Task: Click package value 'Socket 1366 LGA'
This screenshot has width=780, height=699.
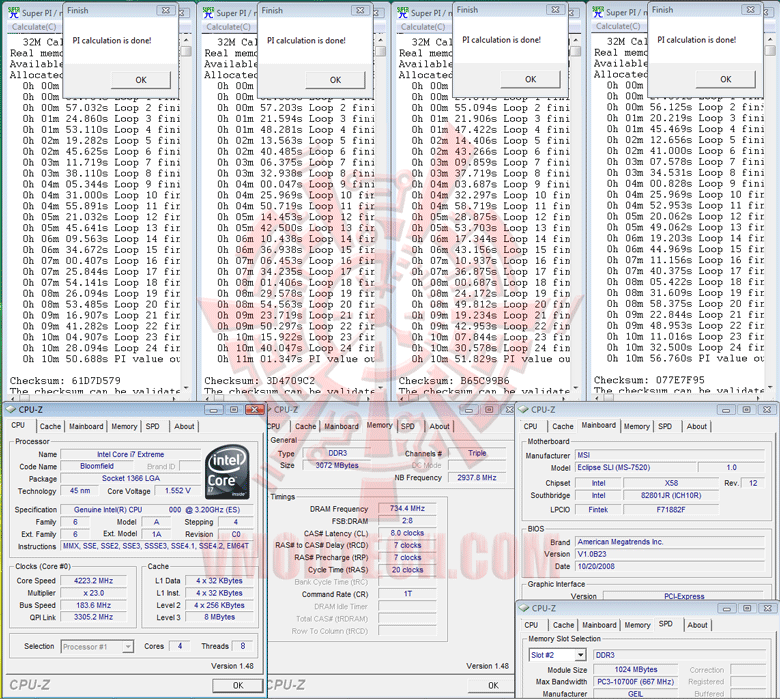Action: [131, 478]
